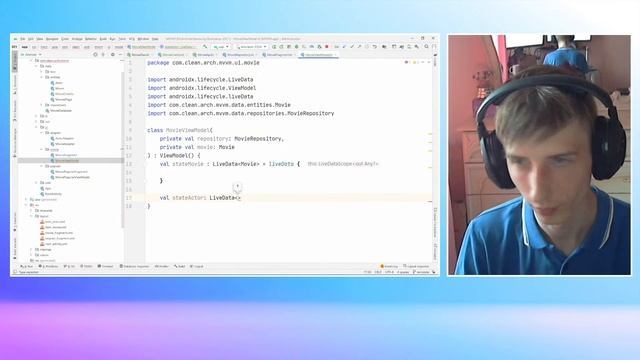Collapse the popular package in tree
Viewport: 640px width, 360px height.
42,166
